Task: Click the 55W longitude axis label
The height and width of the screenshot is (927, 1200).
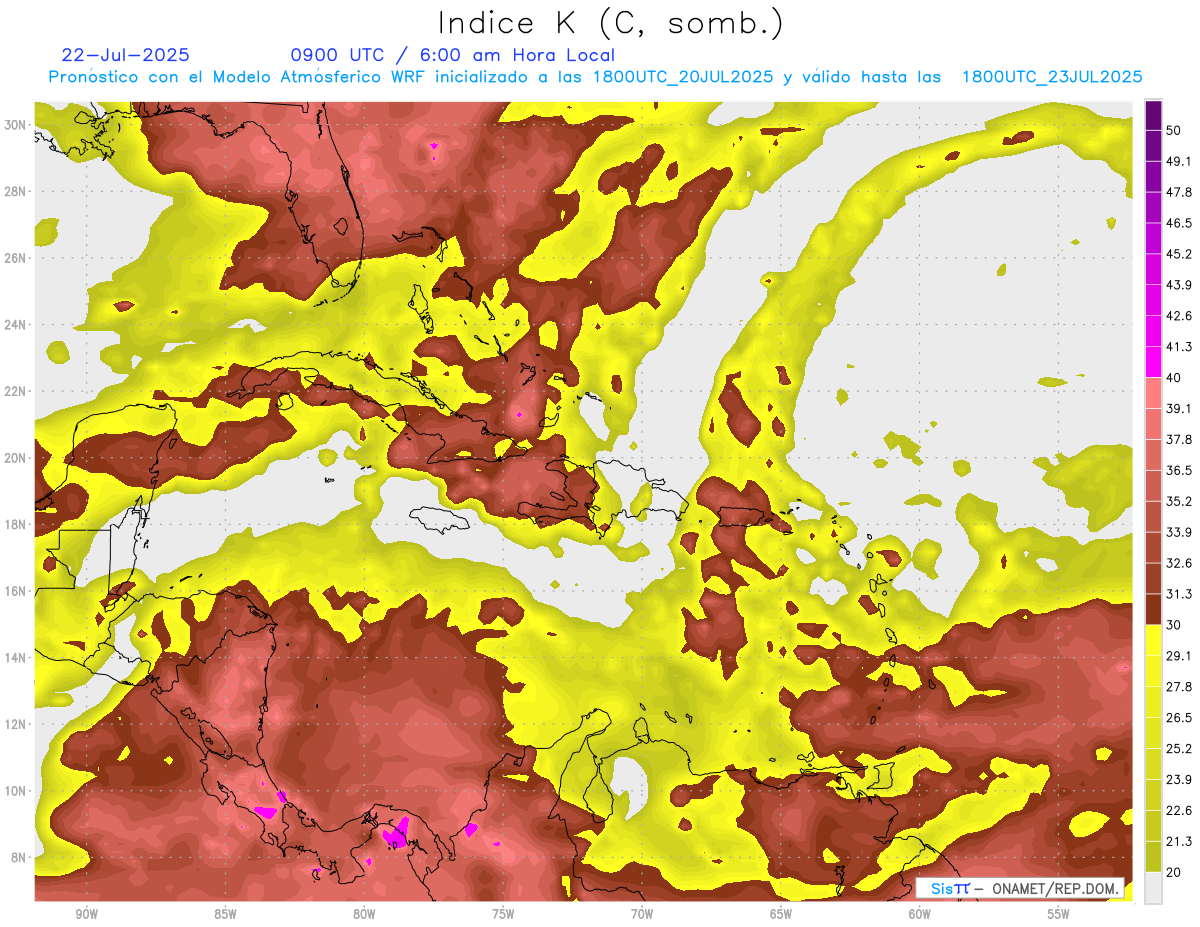Action: click(x=1059, y=915)
